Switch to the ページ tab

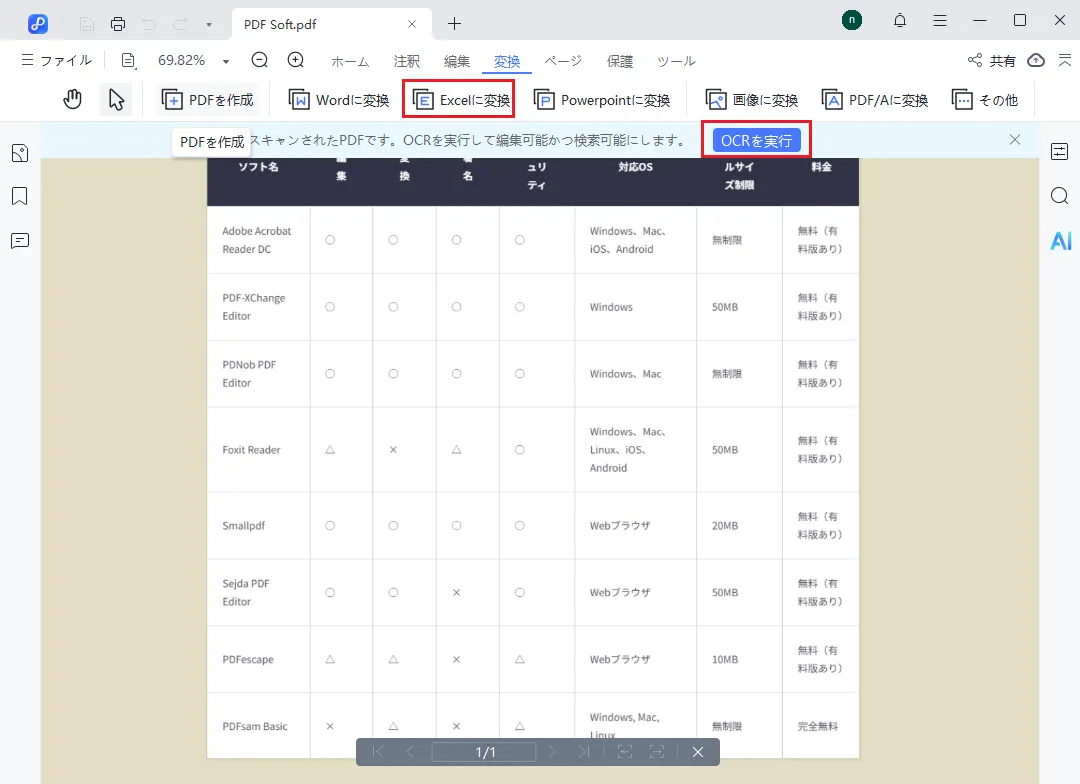(563, 61)
